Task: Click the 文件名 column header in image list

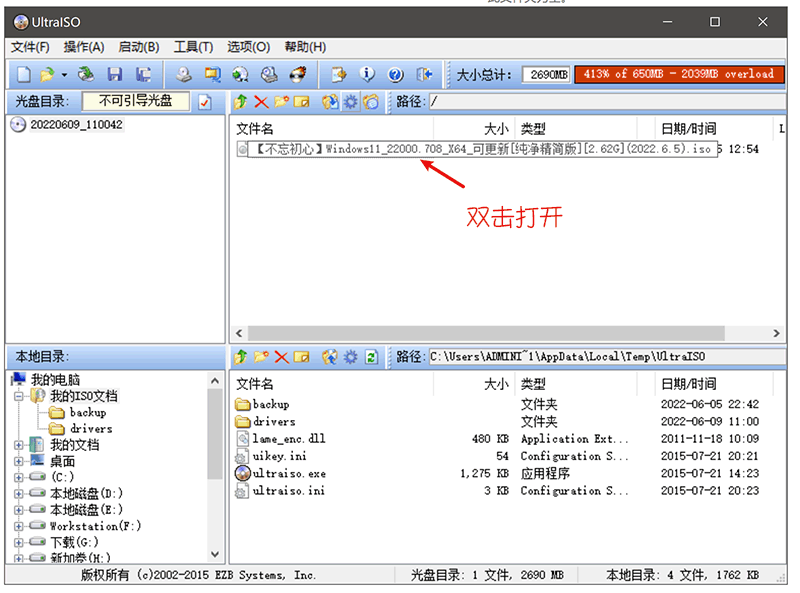Action: click(255, 129)
